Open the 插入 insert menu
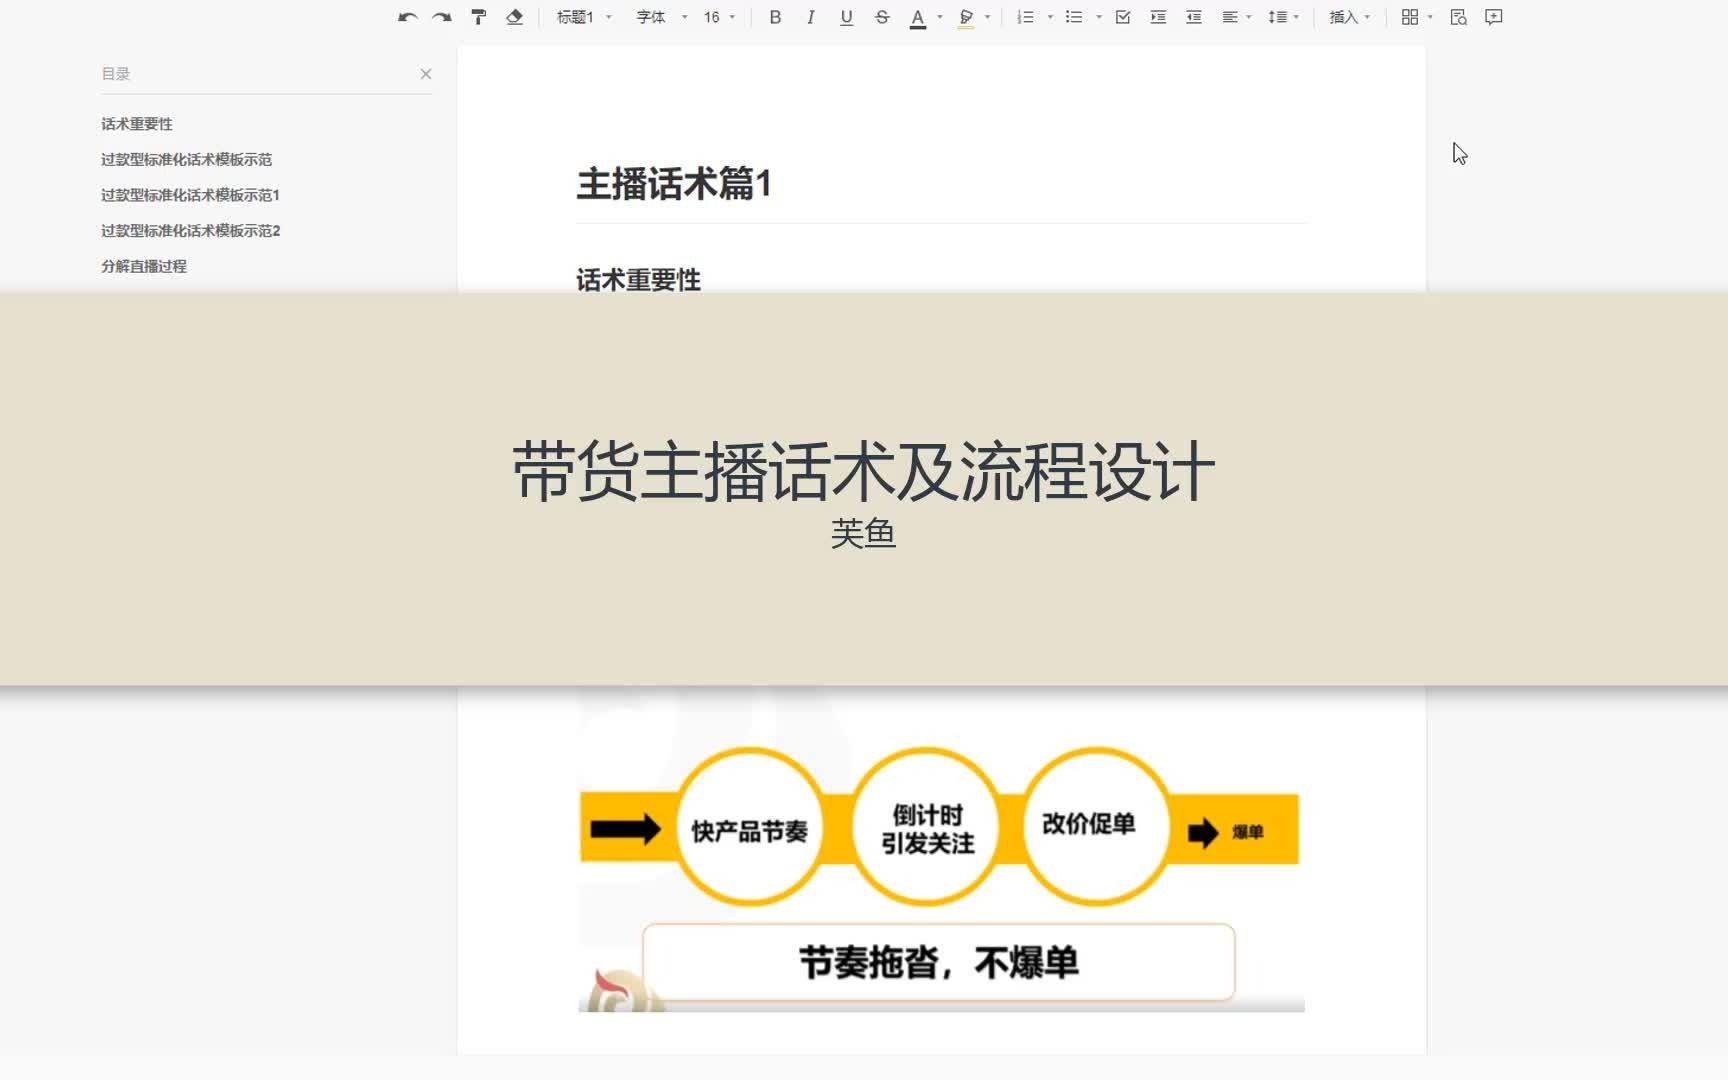This screenshot has width=1728, height=1080. (1349, 17)
